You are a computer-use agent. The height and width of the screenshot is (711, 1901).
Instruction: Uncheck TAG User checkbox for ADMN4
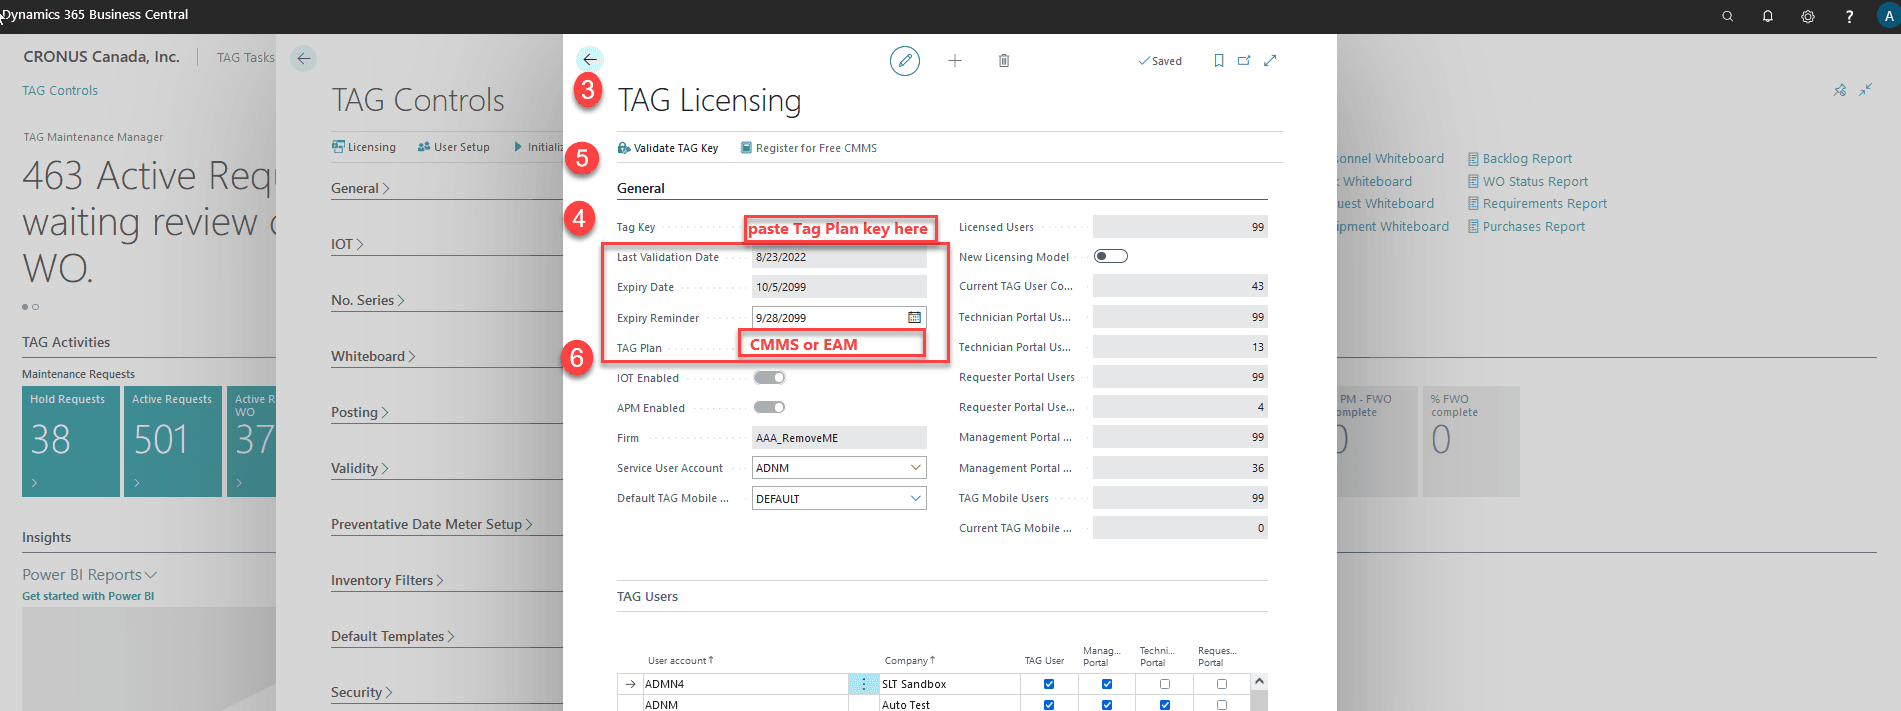click(x=1048, y=684)
